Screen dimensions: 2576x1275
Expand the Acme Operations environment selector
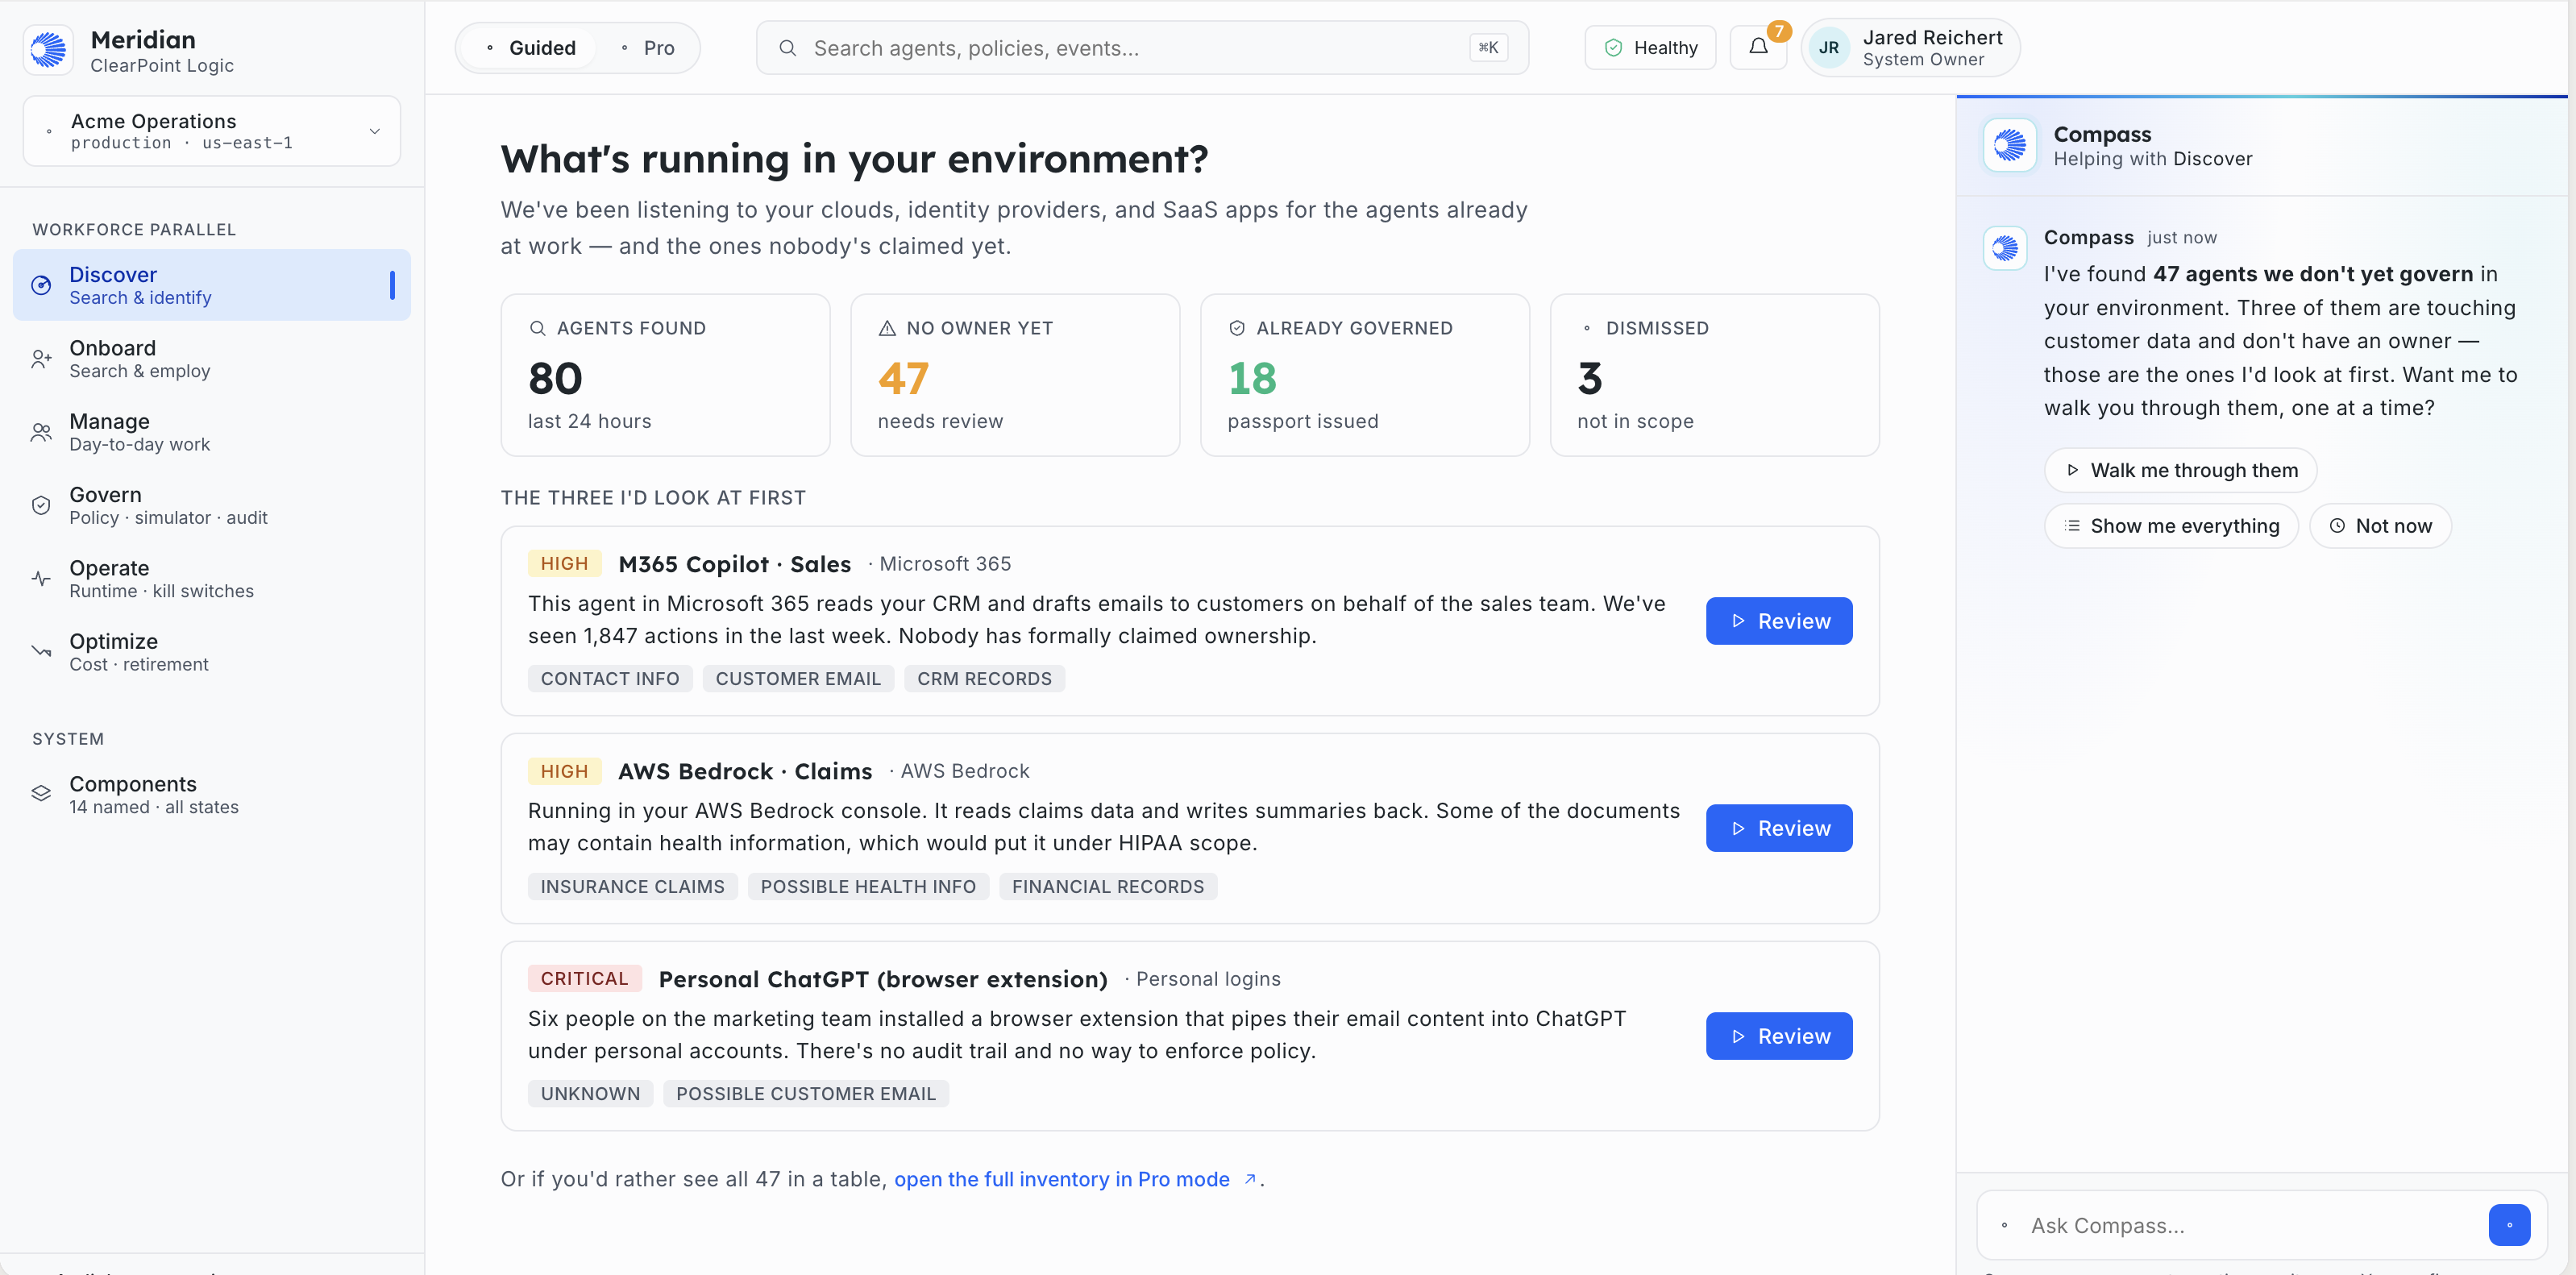(x=212, y=131)
